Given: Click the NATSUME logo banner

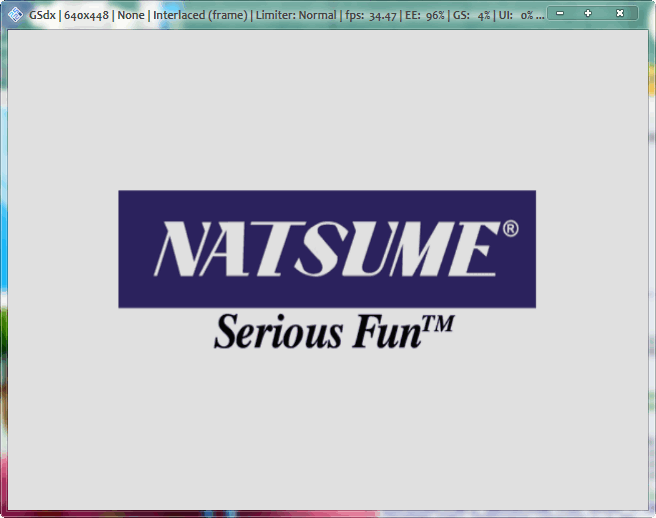Looking at the screenshot, I should click(x=327, y=249).
